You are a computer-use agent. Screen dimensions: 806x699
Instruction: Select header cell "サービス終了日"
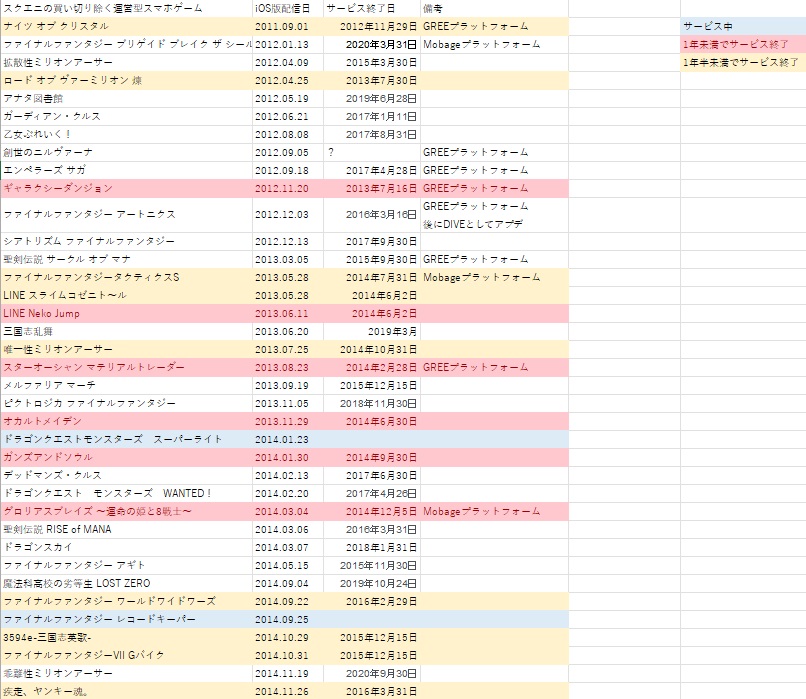372,8
